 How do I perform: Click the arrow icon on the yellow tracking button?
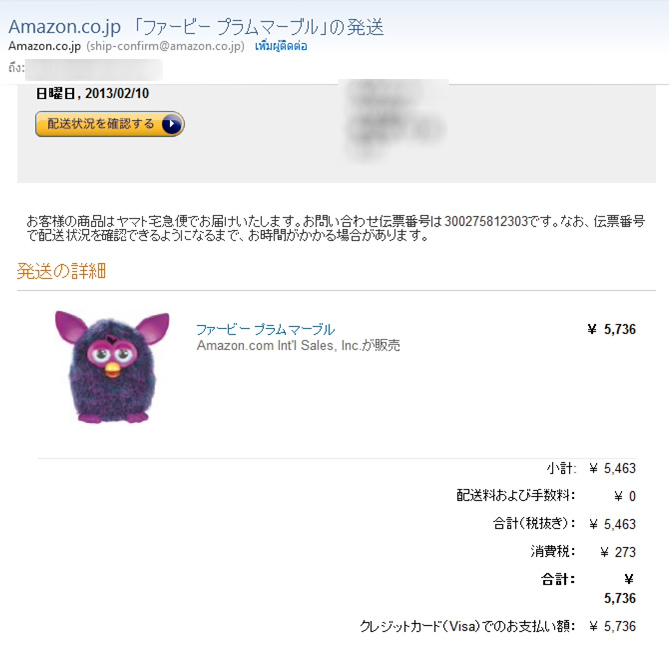(172, 124)
